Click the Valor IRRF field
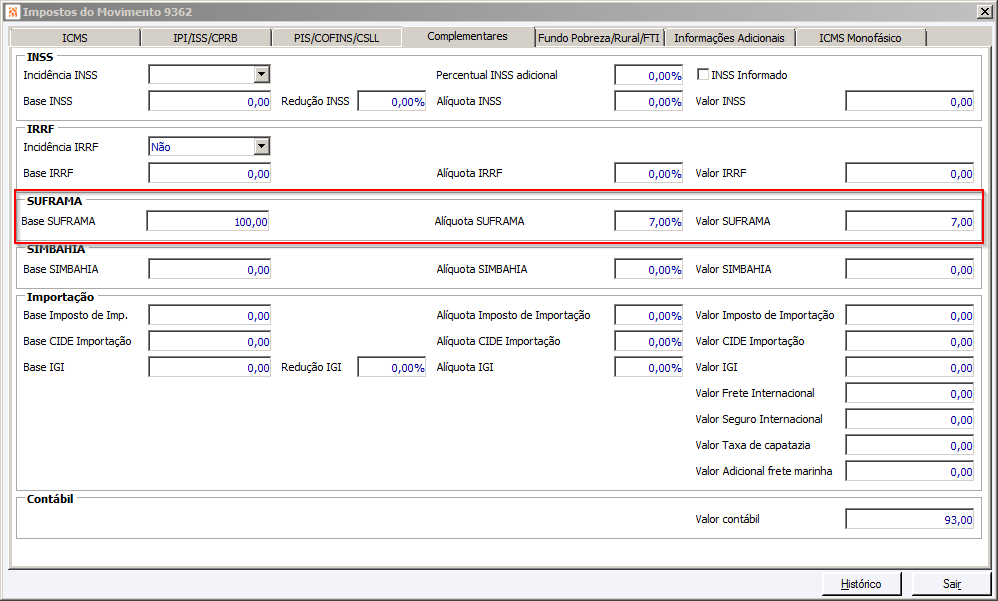The image size is (998, 601). tap(910, 173)
